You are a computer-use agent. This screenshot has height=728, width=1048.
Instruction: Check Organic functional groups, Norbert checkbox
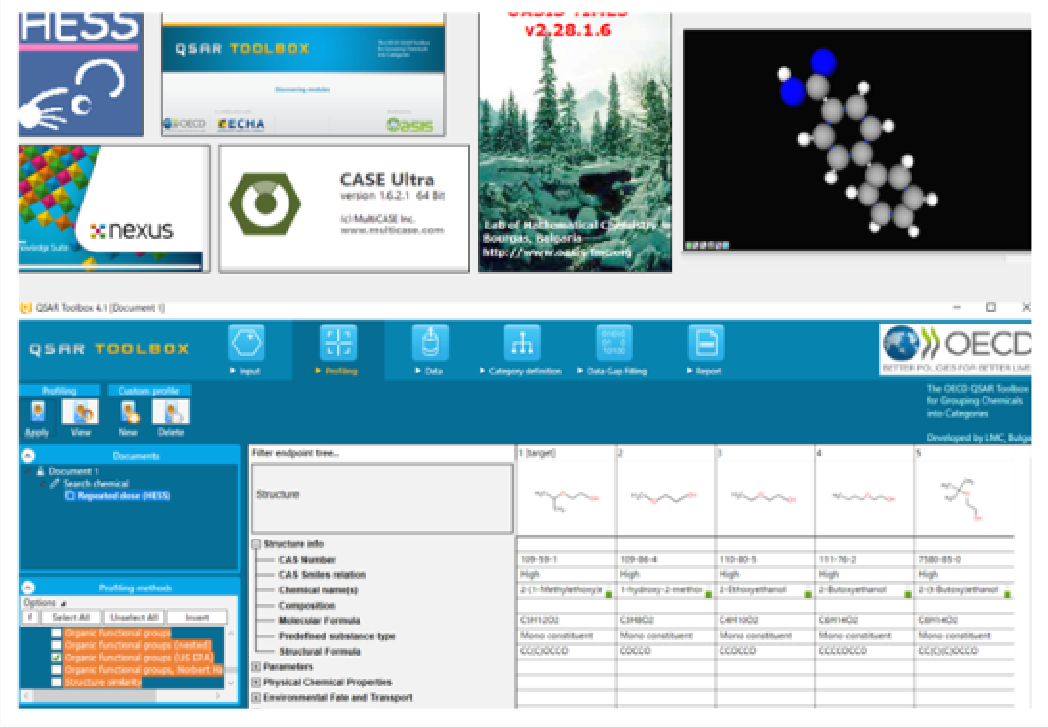(x=57, y=670)
